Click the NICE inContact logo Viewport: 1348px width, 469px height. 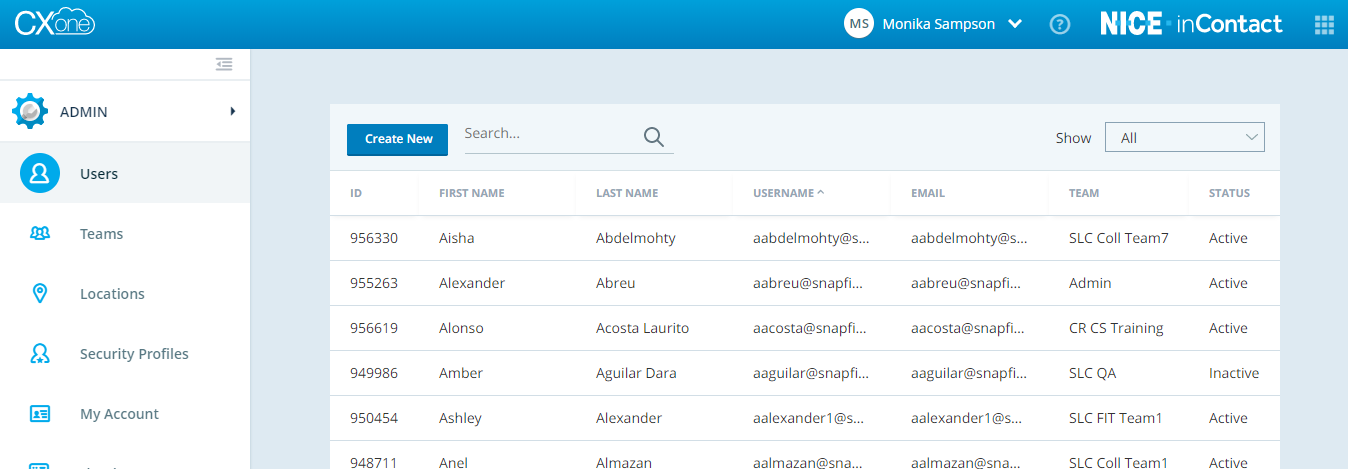pyautogui.click(x=1191, y=24)
